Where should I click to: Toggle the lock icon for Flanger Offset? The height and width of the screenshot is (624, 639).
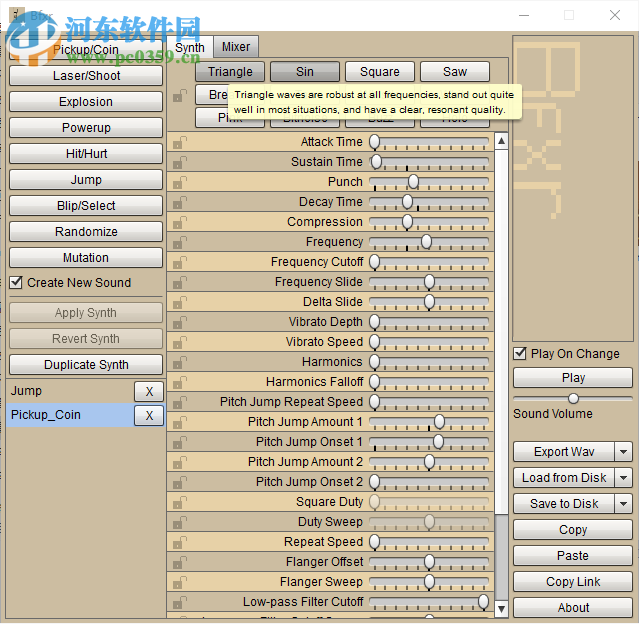(179, 562)
